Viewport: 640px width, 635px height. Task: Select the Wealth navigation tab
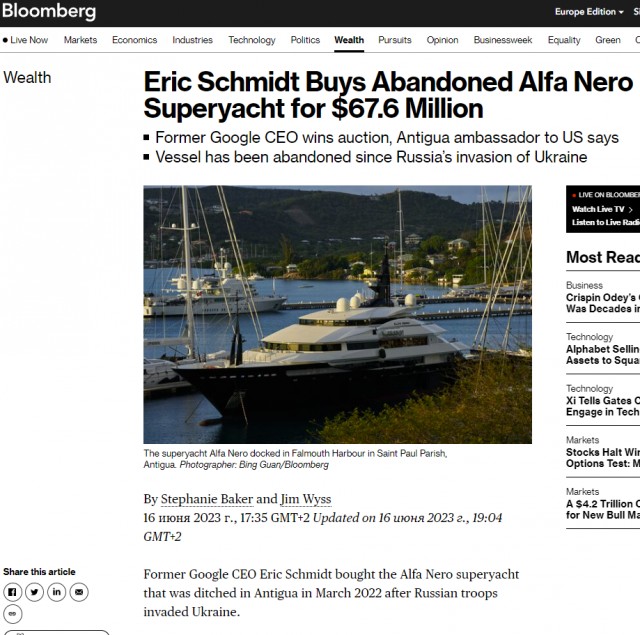tap(349, 40)
